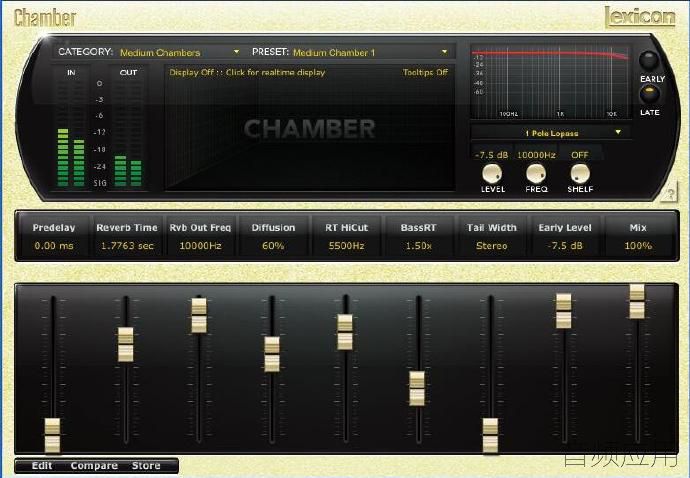Select the Predelay 0.00 ms value
Viewport: 690px width, 478px height.
(x=54, y=246)
